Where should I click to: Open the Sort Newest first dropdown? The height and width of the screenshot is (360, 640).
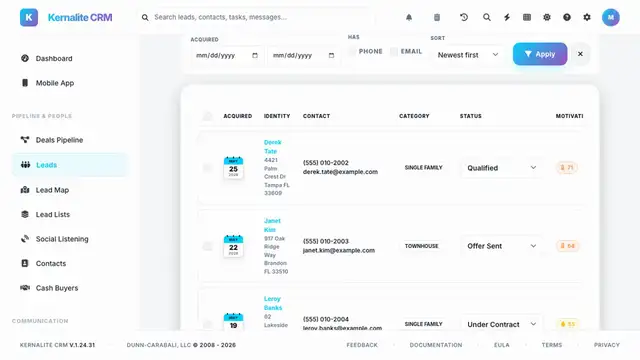pyautogui.click(x=468, y=55)
